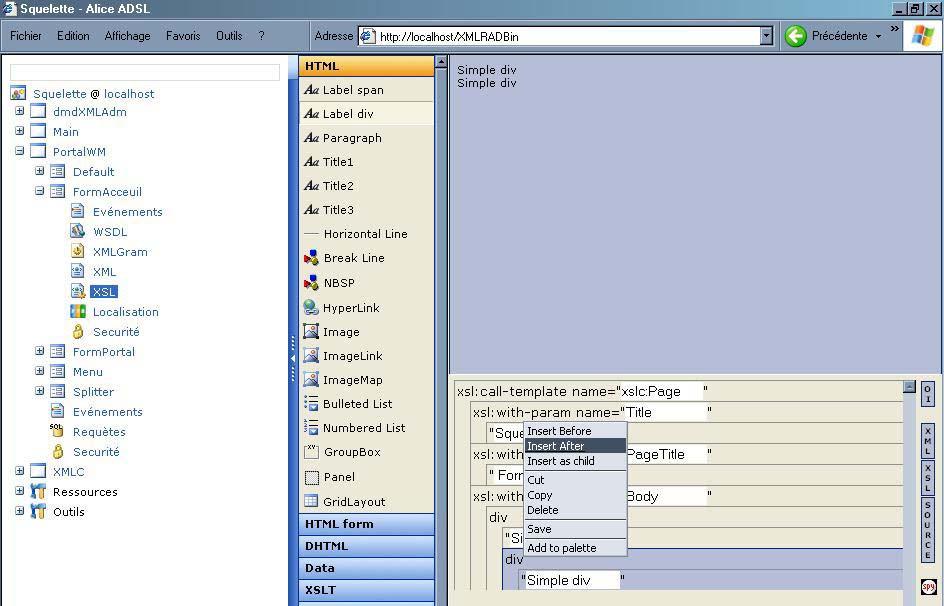Screen dimensions: 944x606
Task: Click the Bulleted List icon
Action: tap(311, 404)
